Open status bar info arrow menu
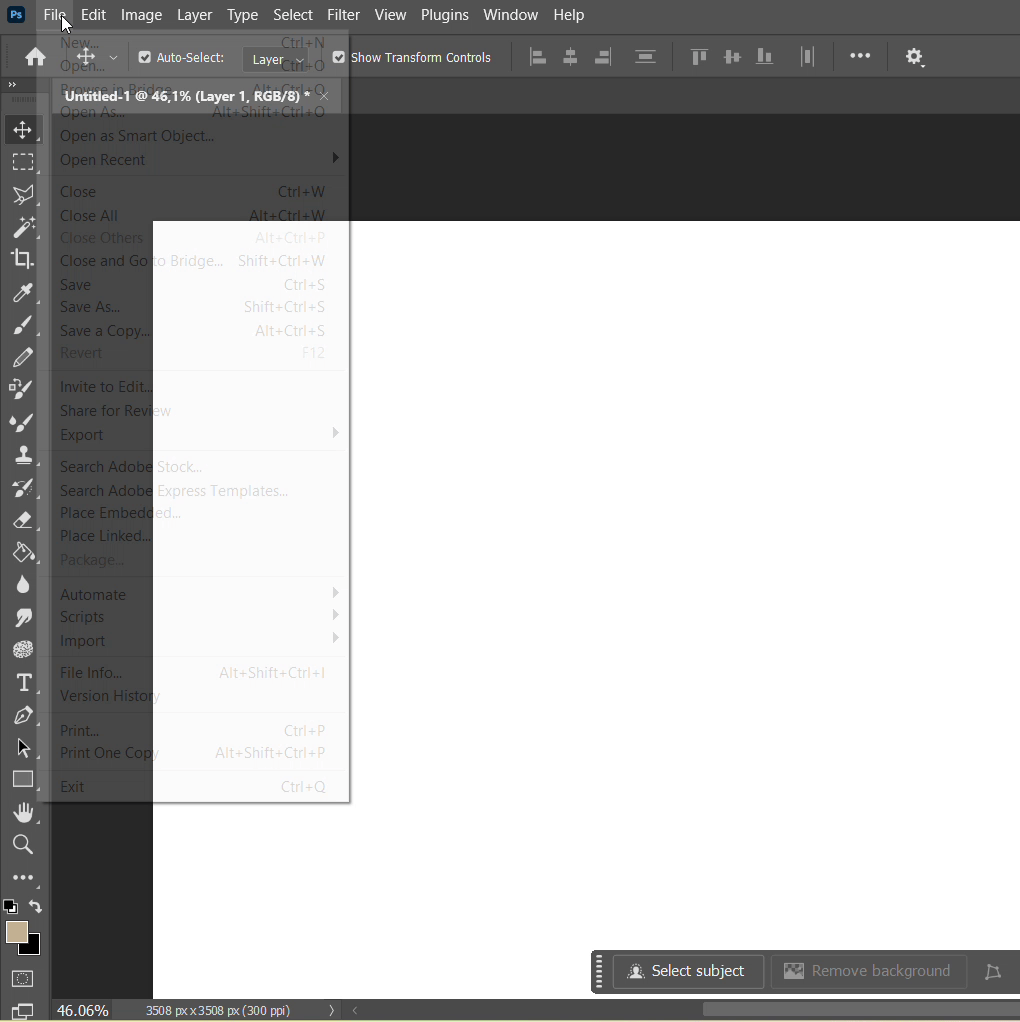Viewport: 1020px width, 1022px height. tap(331, 1010)
